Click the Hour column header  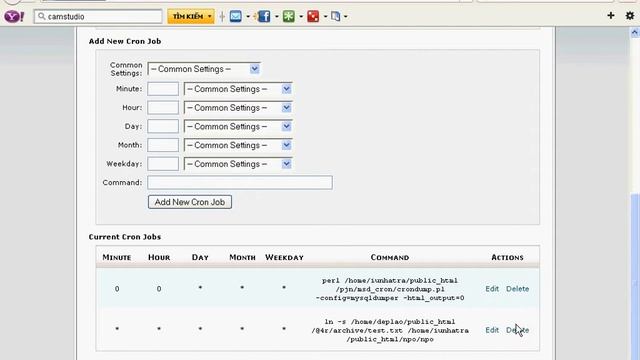(x=159, y=257)
